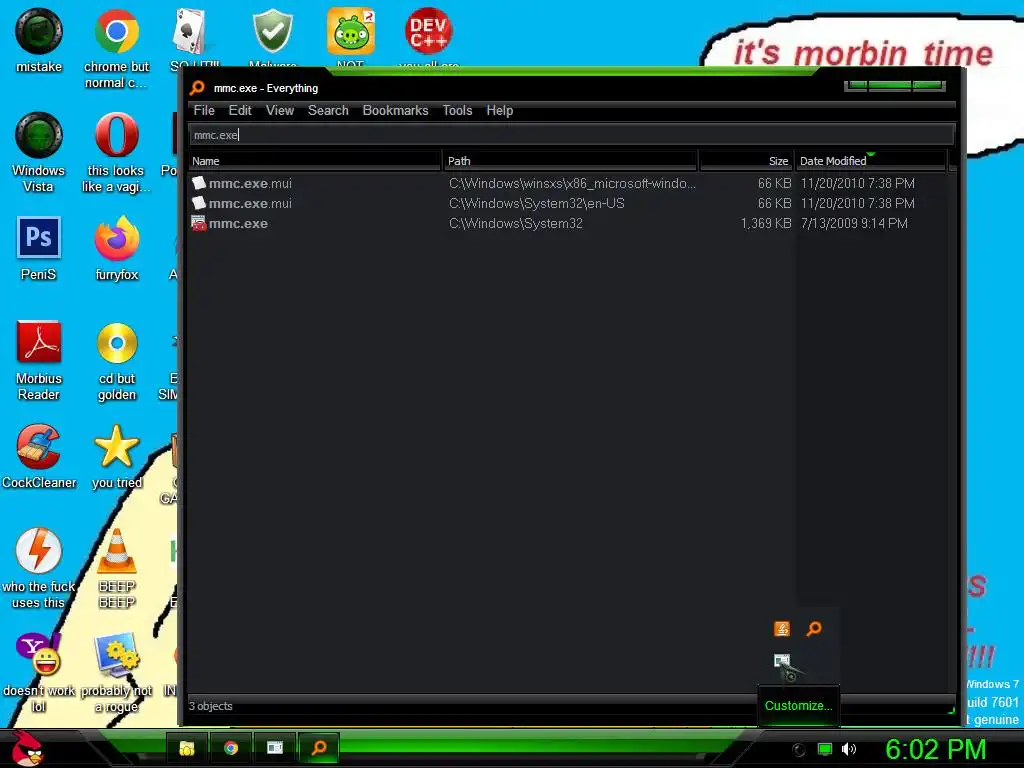Open the green shield Malware desktop icon
The width and height of the screenshot is (1024, 768).
272,31
